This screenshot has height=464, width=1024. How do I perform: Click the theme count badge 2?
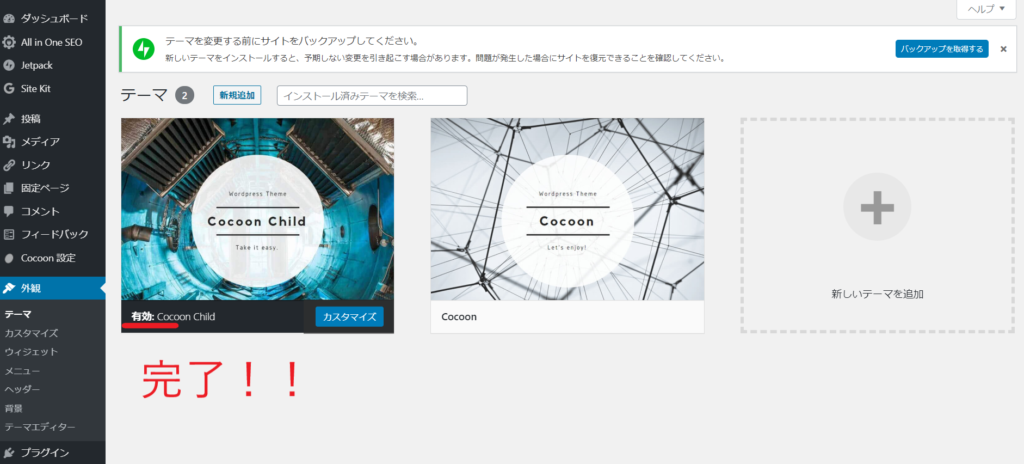pyautogui.click(x=185, y=95)
